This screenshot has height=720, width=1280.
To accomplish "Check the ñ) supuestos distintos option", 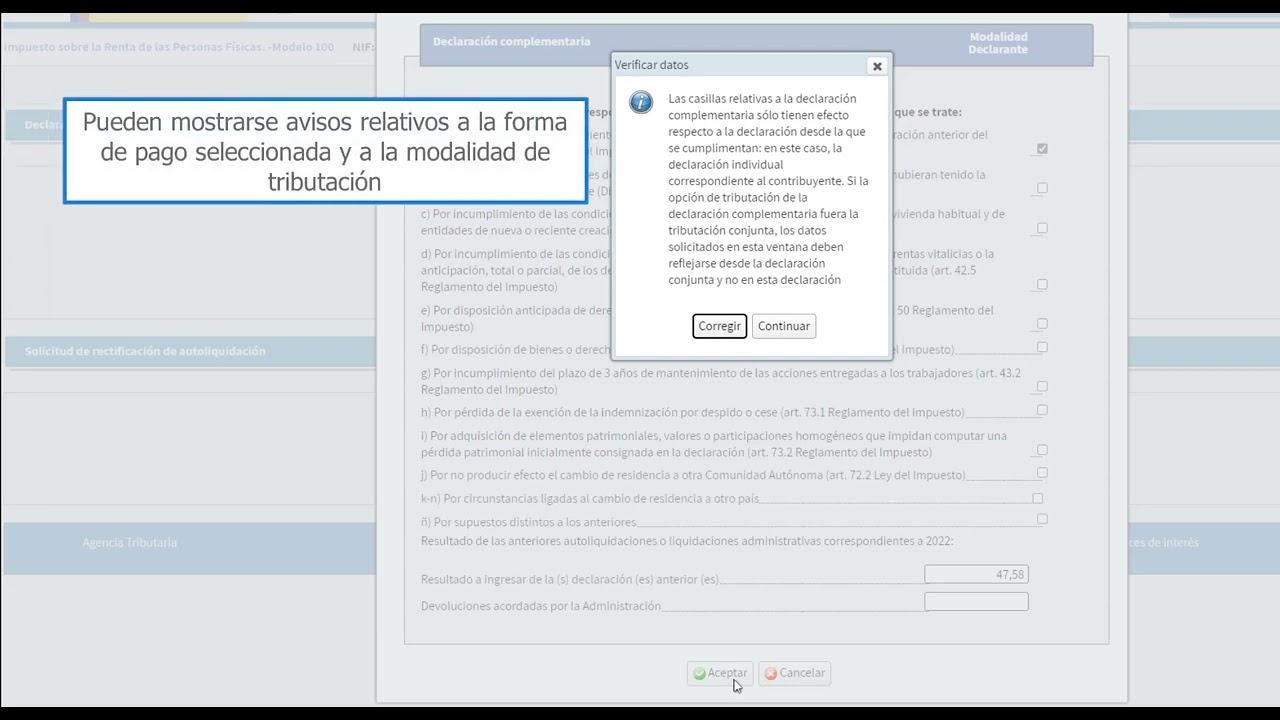I will [x=1042, y=519].
